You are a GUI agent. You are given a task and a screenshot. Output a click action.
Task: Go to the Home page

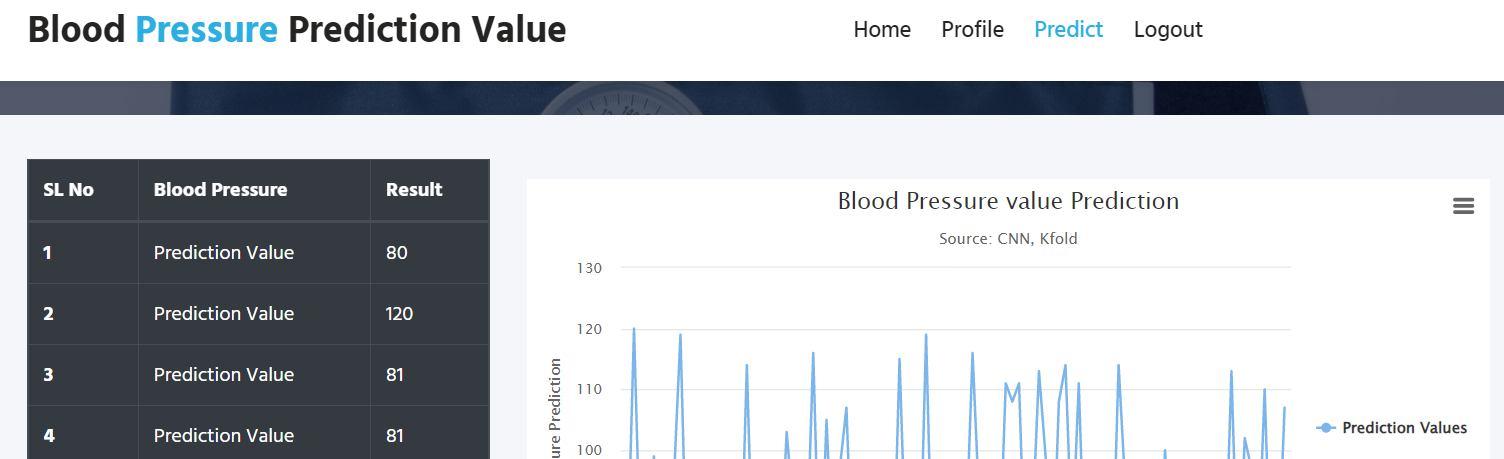coord(882,30)
